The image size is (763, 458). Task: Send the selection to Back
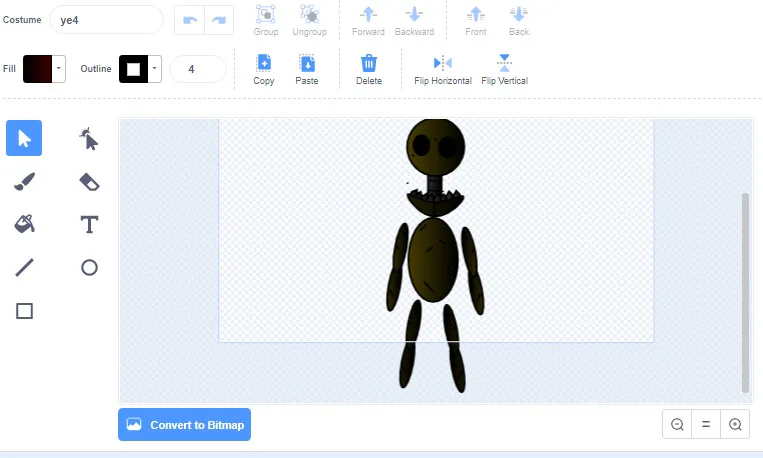519,21
